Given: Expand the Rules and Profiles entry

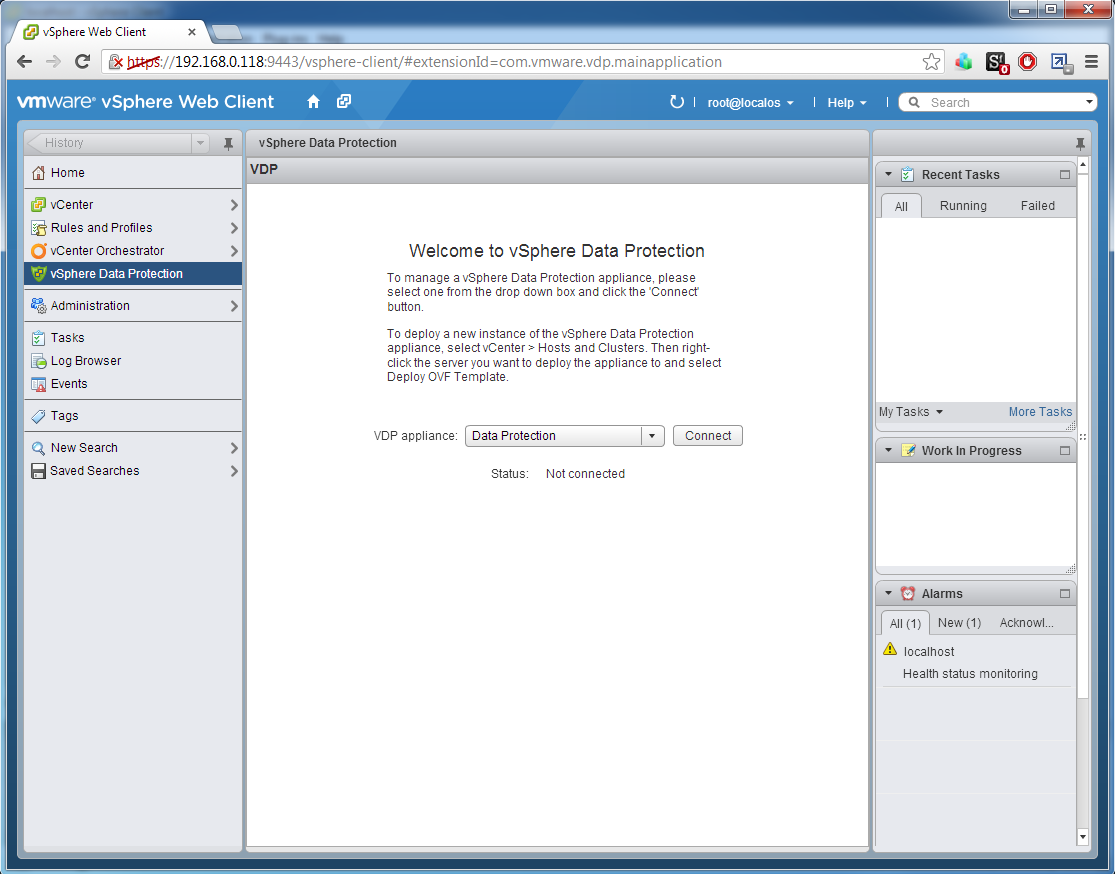Looking at the screenshot, I should click(234, 228).
